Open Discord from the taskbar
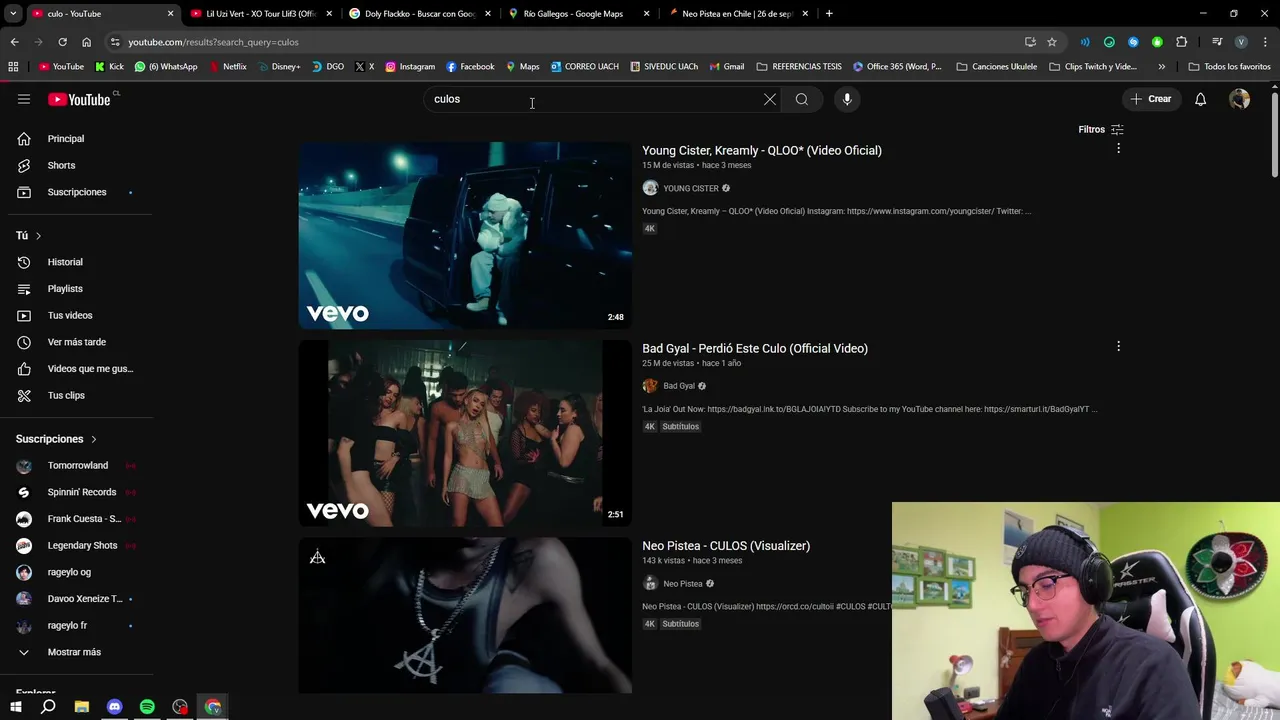 click(x=114, y=707)
